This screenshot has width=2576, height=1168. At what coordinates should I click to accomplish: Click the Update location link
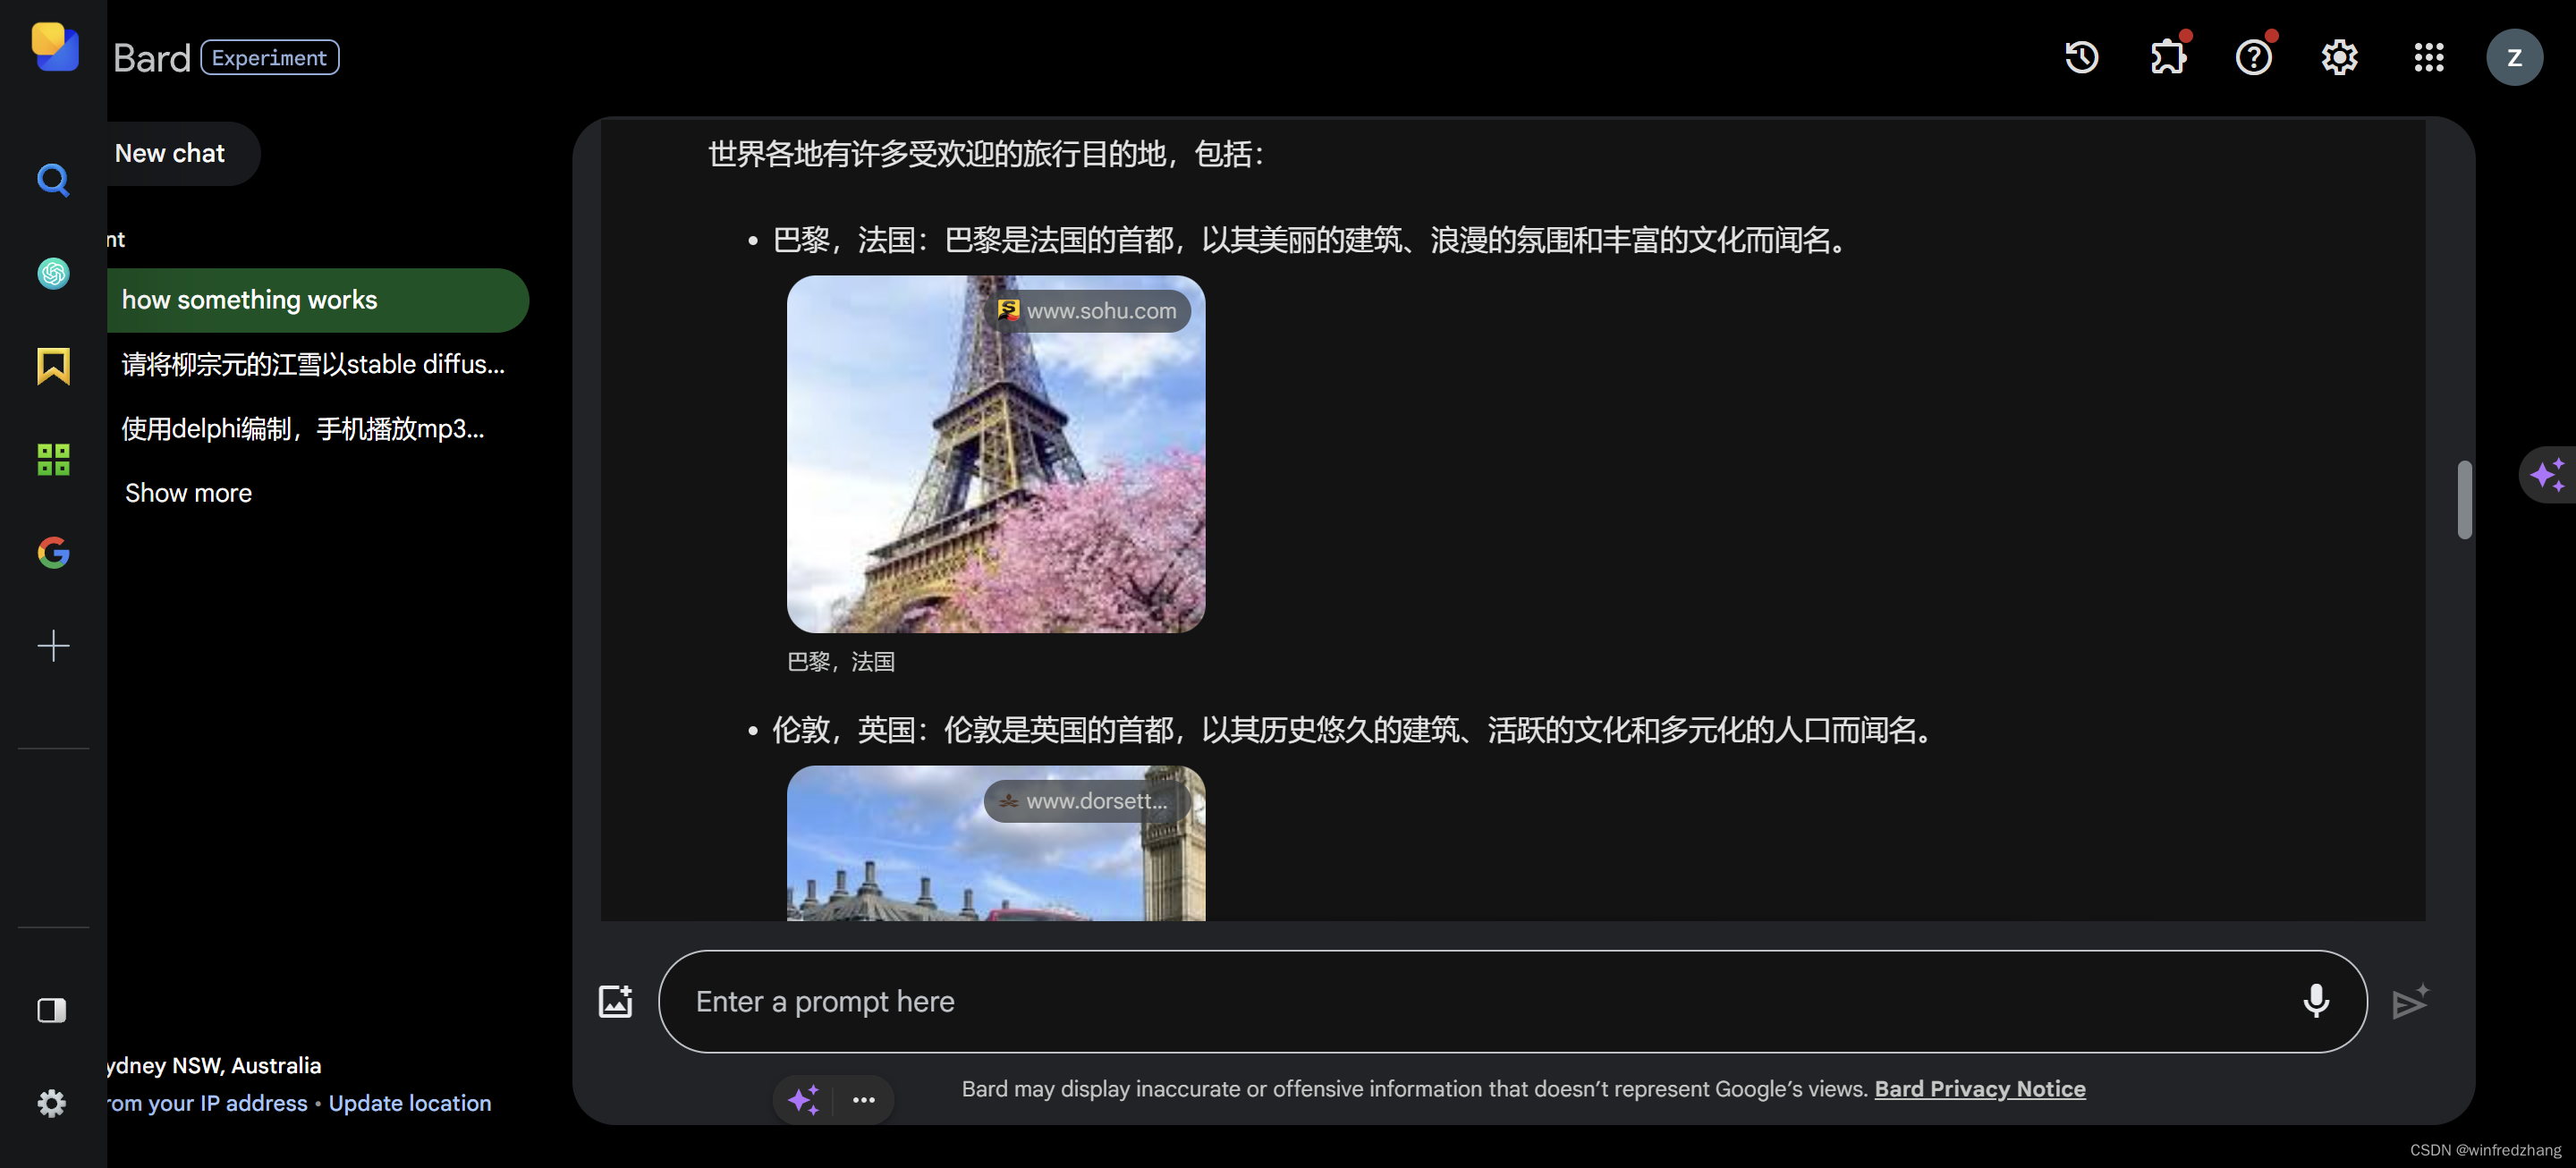(410, 1102)
